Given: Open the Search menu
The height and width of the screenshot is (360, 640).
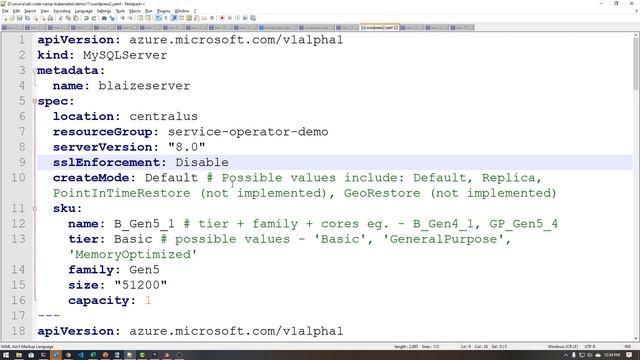Looking at the screenshot, I should [30, 11].
